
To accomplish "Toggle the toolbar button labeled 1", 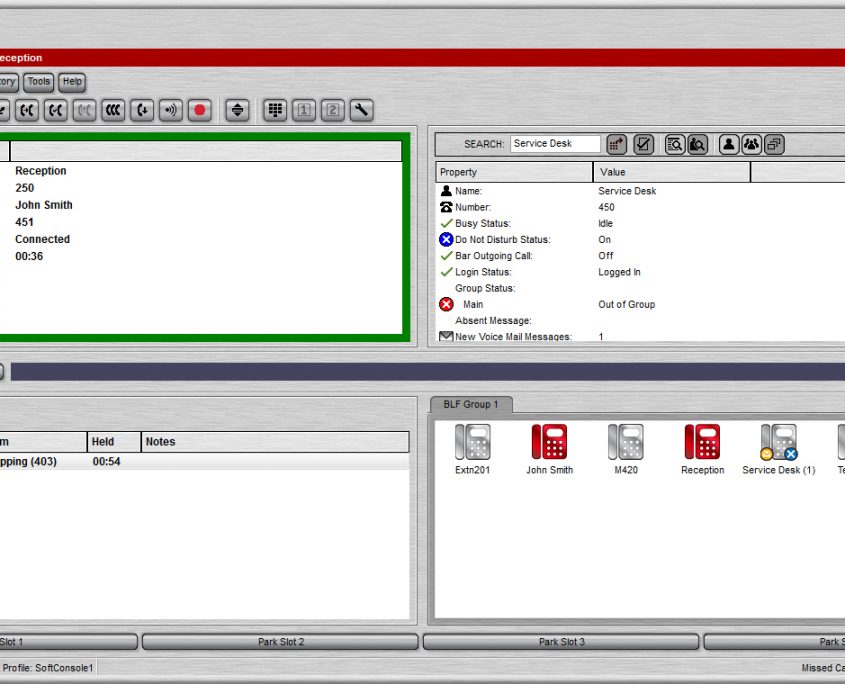I will (x=304, y=110).
